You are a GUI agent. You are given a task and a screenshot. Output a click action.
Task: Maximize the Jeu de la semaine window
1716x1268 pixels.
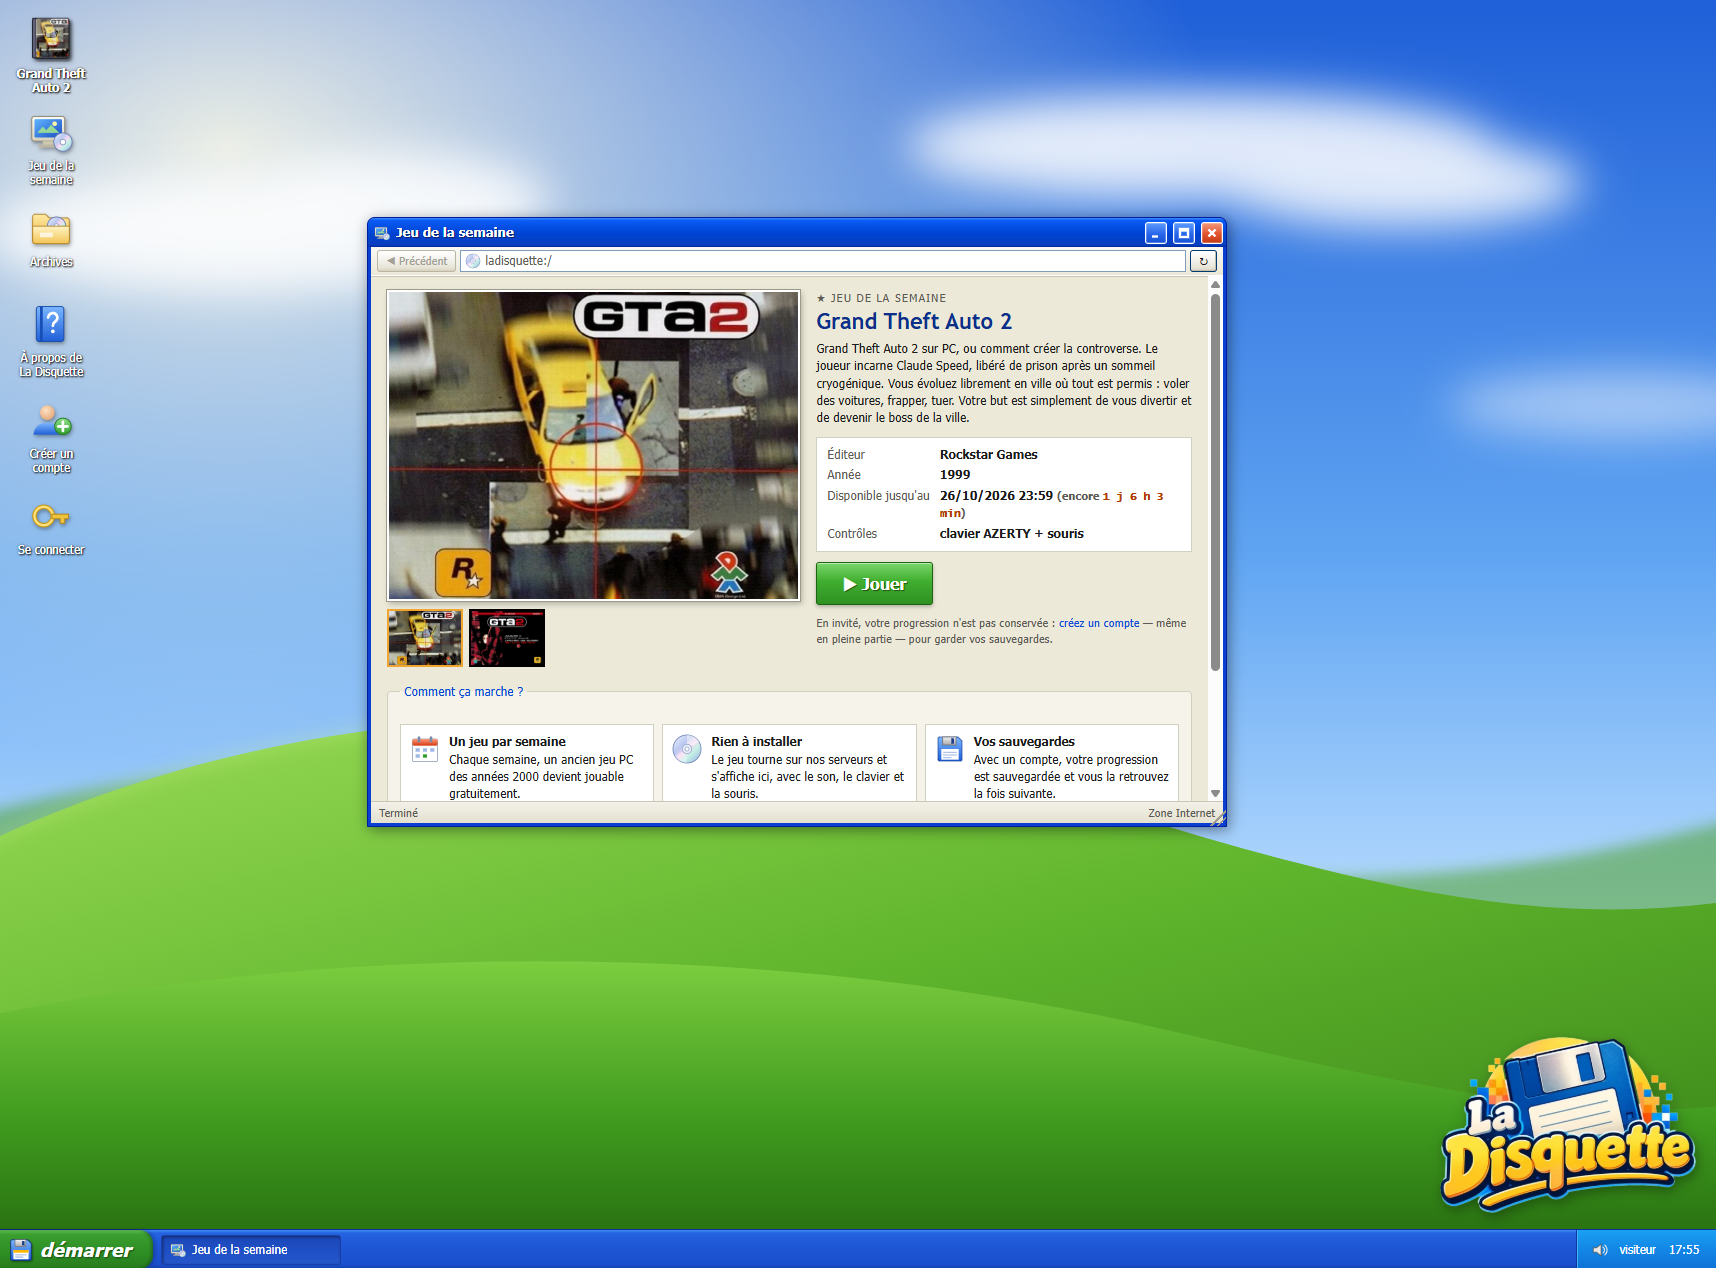pyautogui.click(x=1184, y=233)
